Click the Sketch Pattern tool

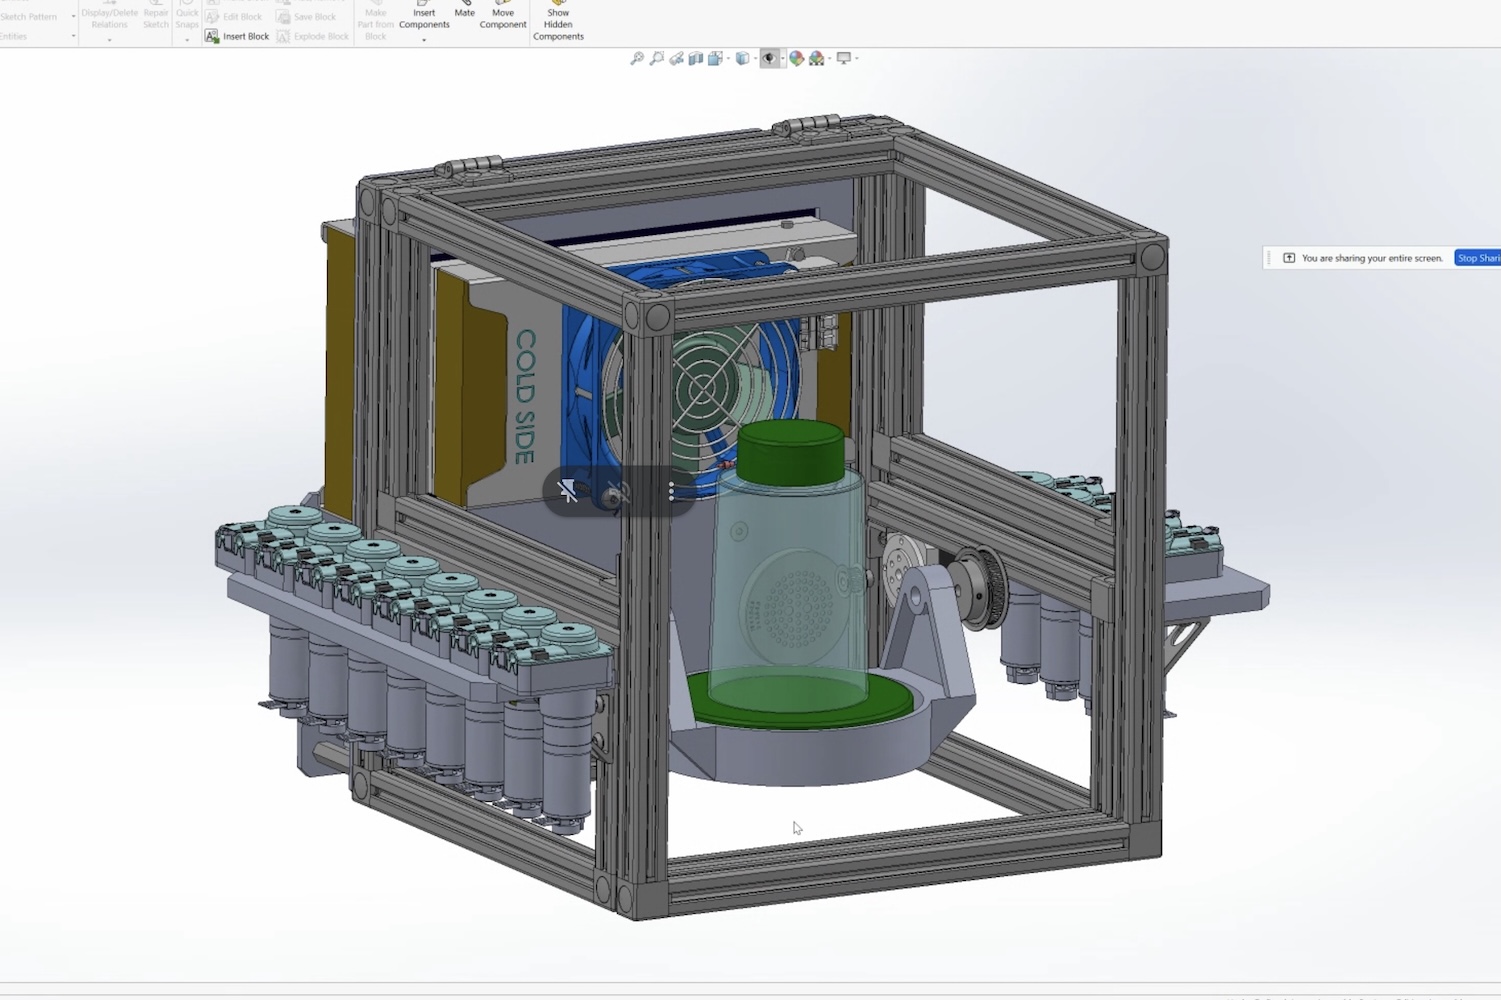point(29,17)
